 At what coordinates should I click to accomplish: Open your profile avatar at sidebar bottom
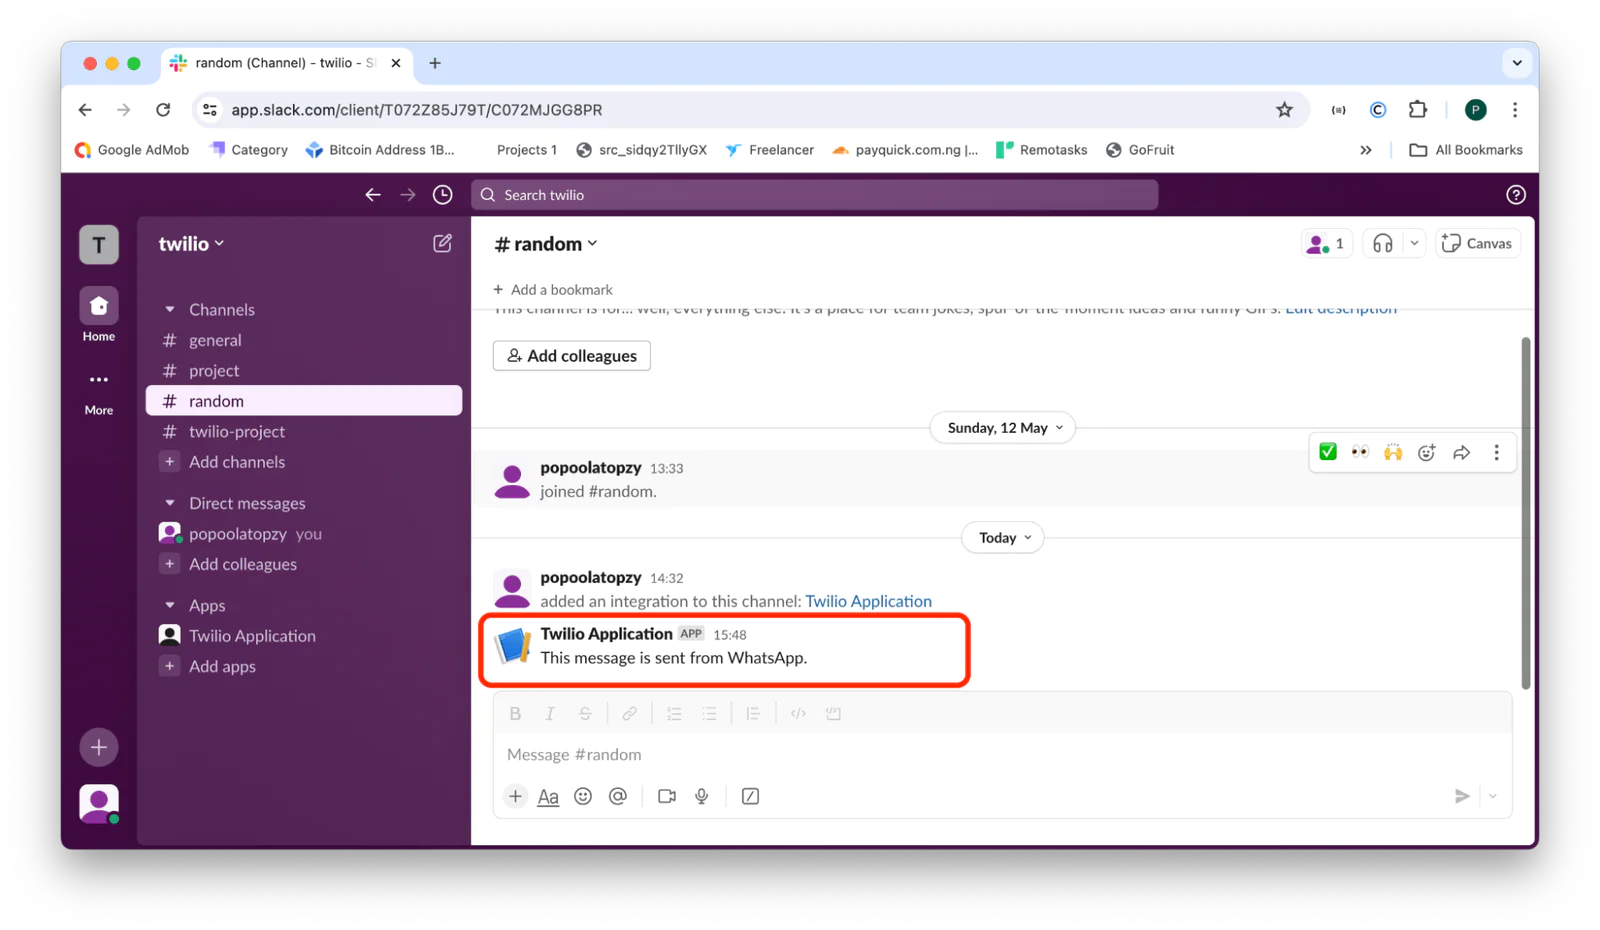(x=99, y=803)
